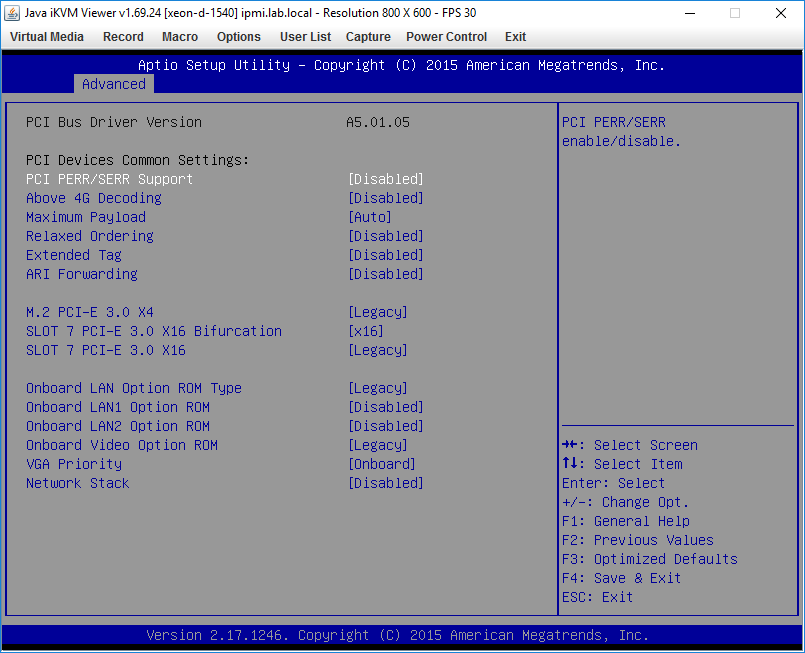This screenshot has width=805, height=653.
Task: Select the PCI PERR/SERR Support setting
Action: coord(109,179)
